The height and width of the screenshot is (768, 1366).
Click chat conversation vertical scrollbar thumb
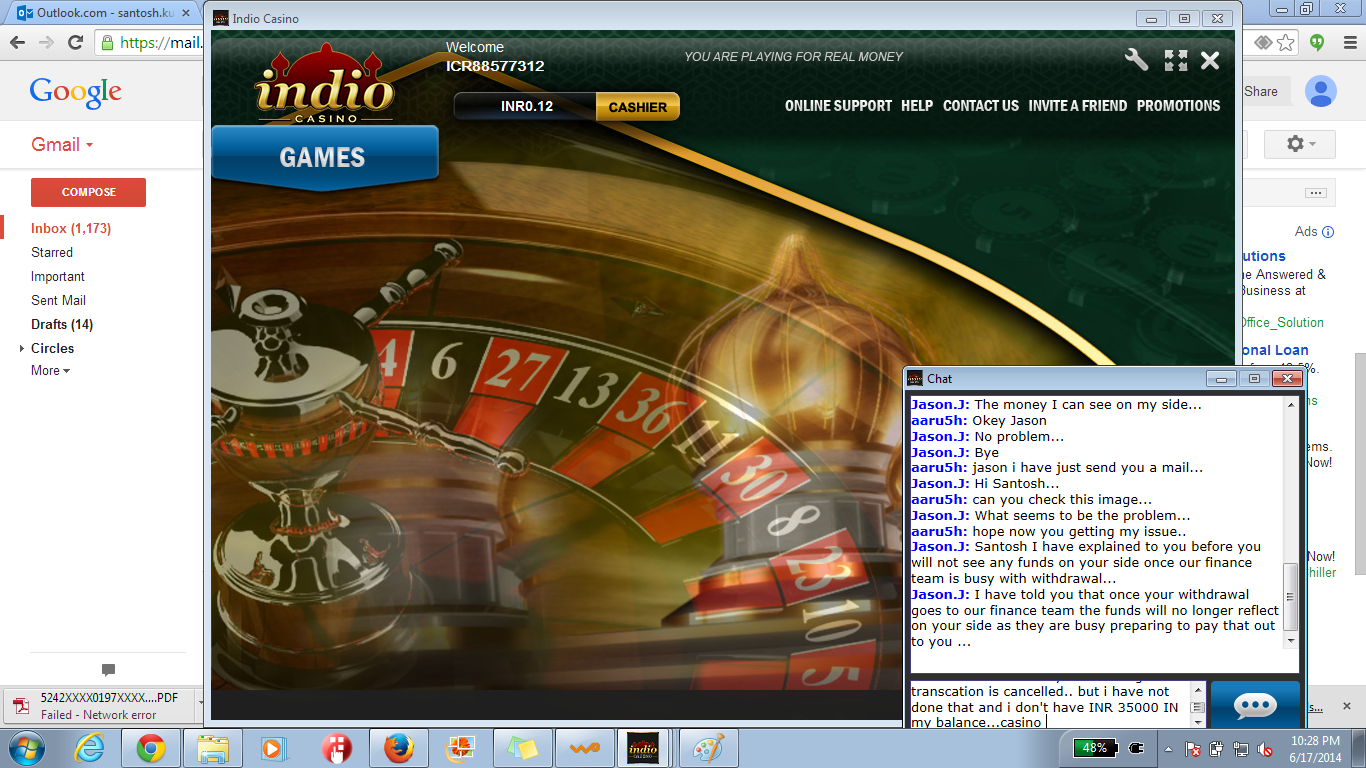point(1291,595)
